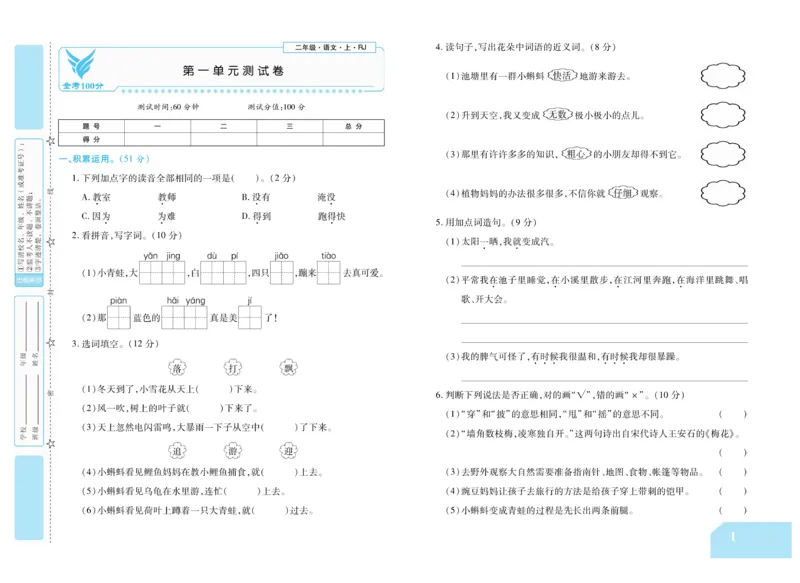This screenshot has height=583, width=800.
Task: Click the circled word 粗心 in question 4
Action: 578,155
